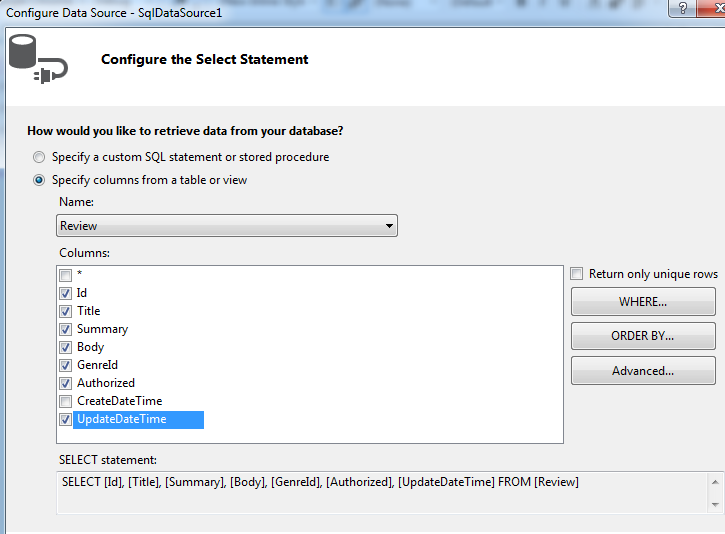Click the help question mark in title bar
The image size is (725, 534).
point(682,8)
